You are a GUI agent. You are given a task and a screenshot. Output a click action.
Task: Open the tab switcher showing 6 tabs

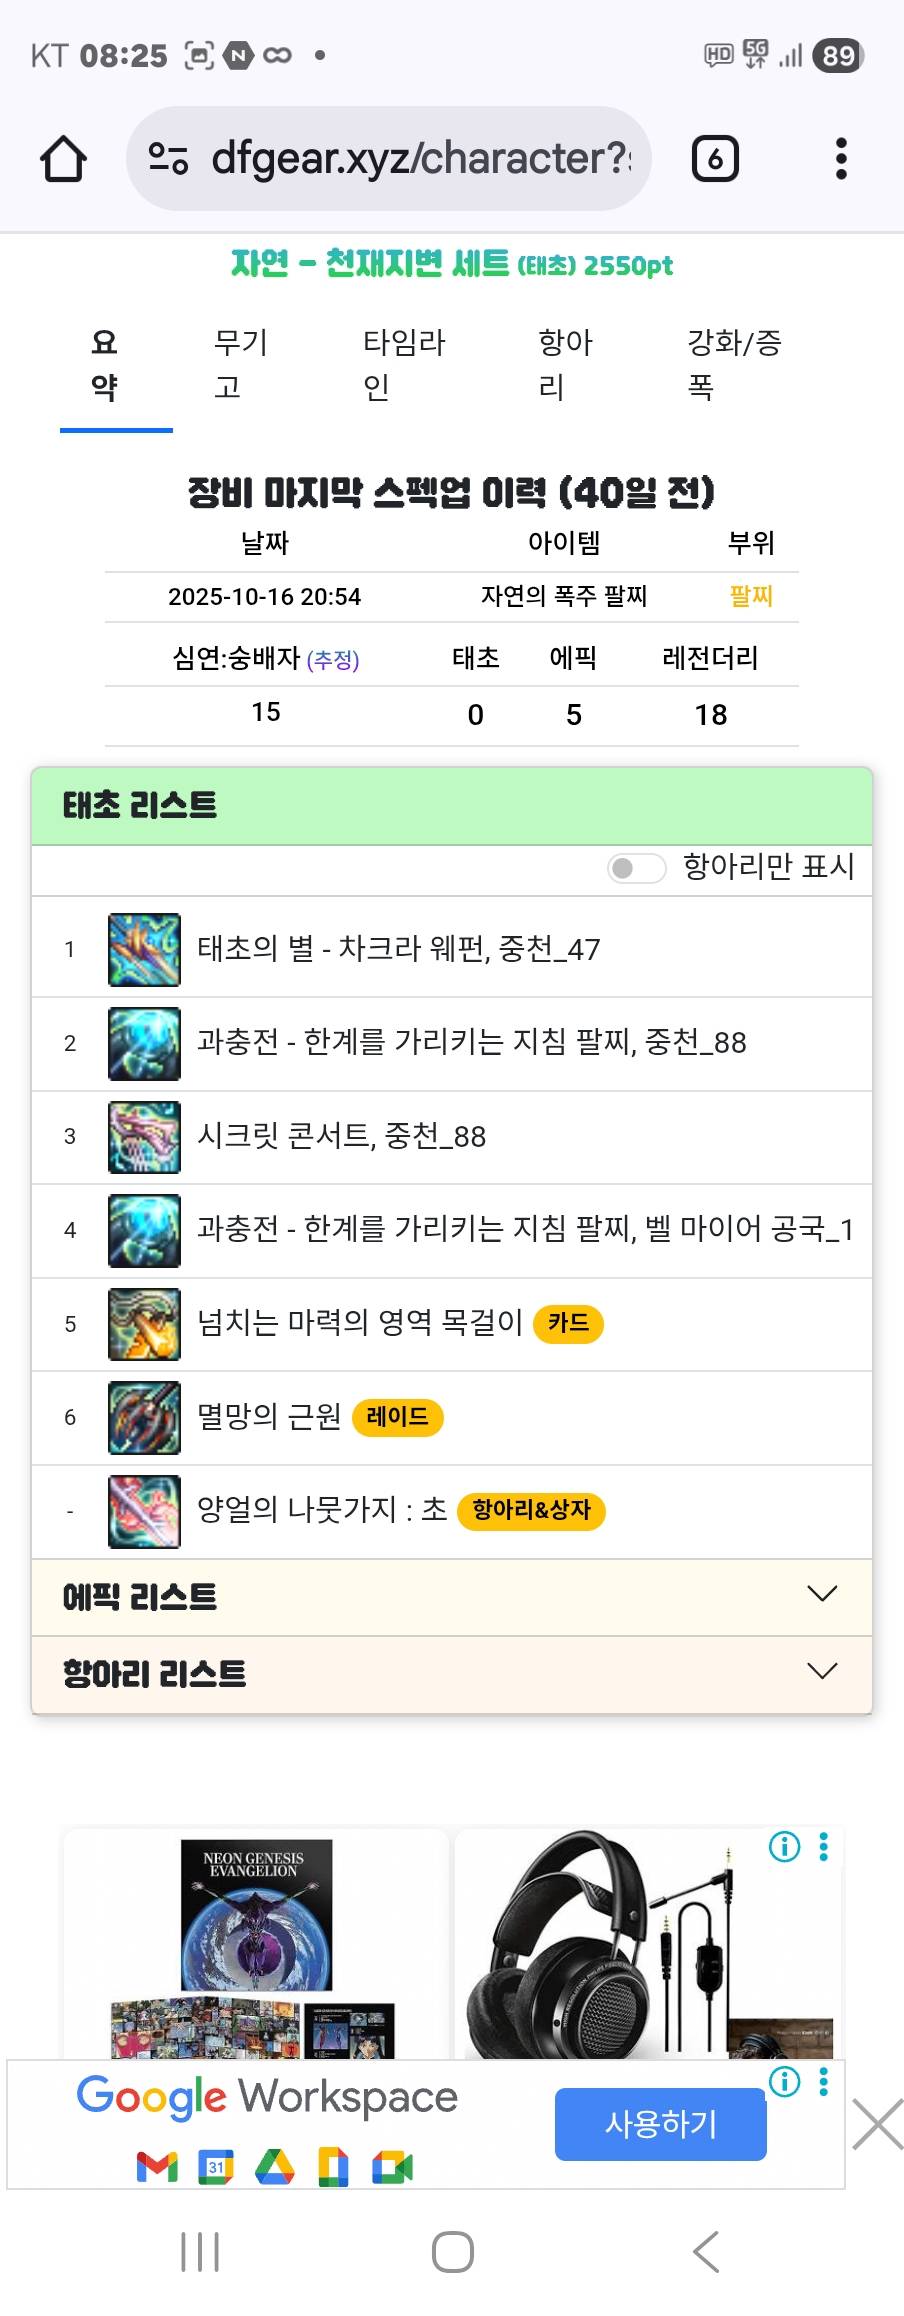715,159
